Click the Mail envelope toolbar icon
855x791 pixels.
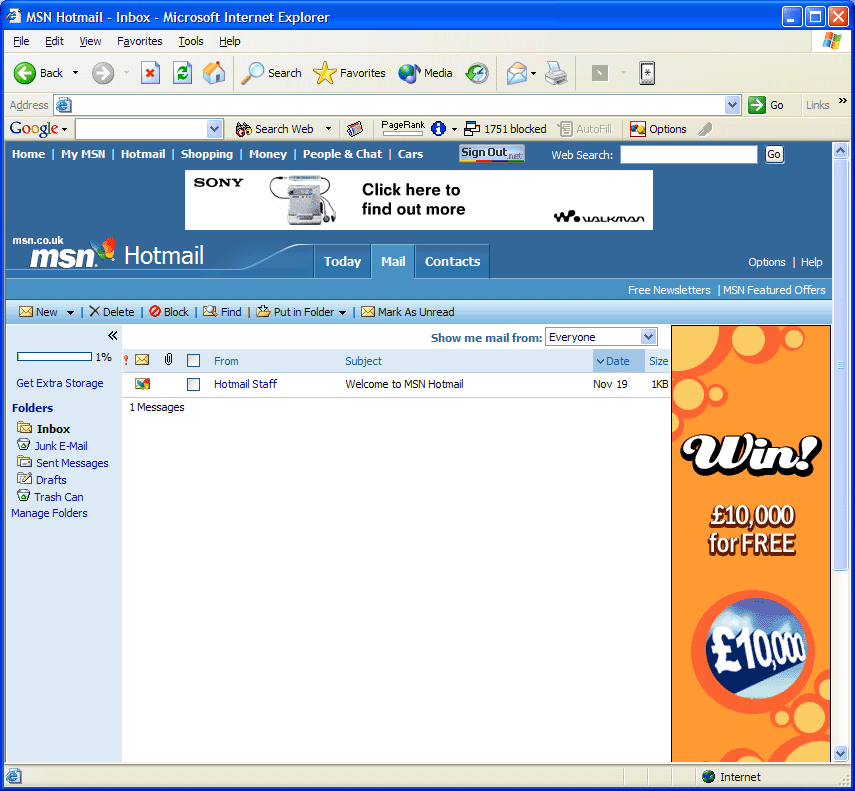click(x=517, y=73)
